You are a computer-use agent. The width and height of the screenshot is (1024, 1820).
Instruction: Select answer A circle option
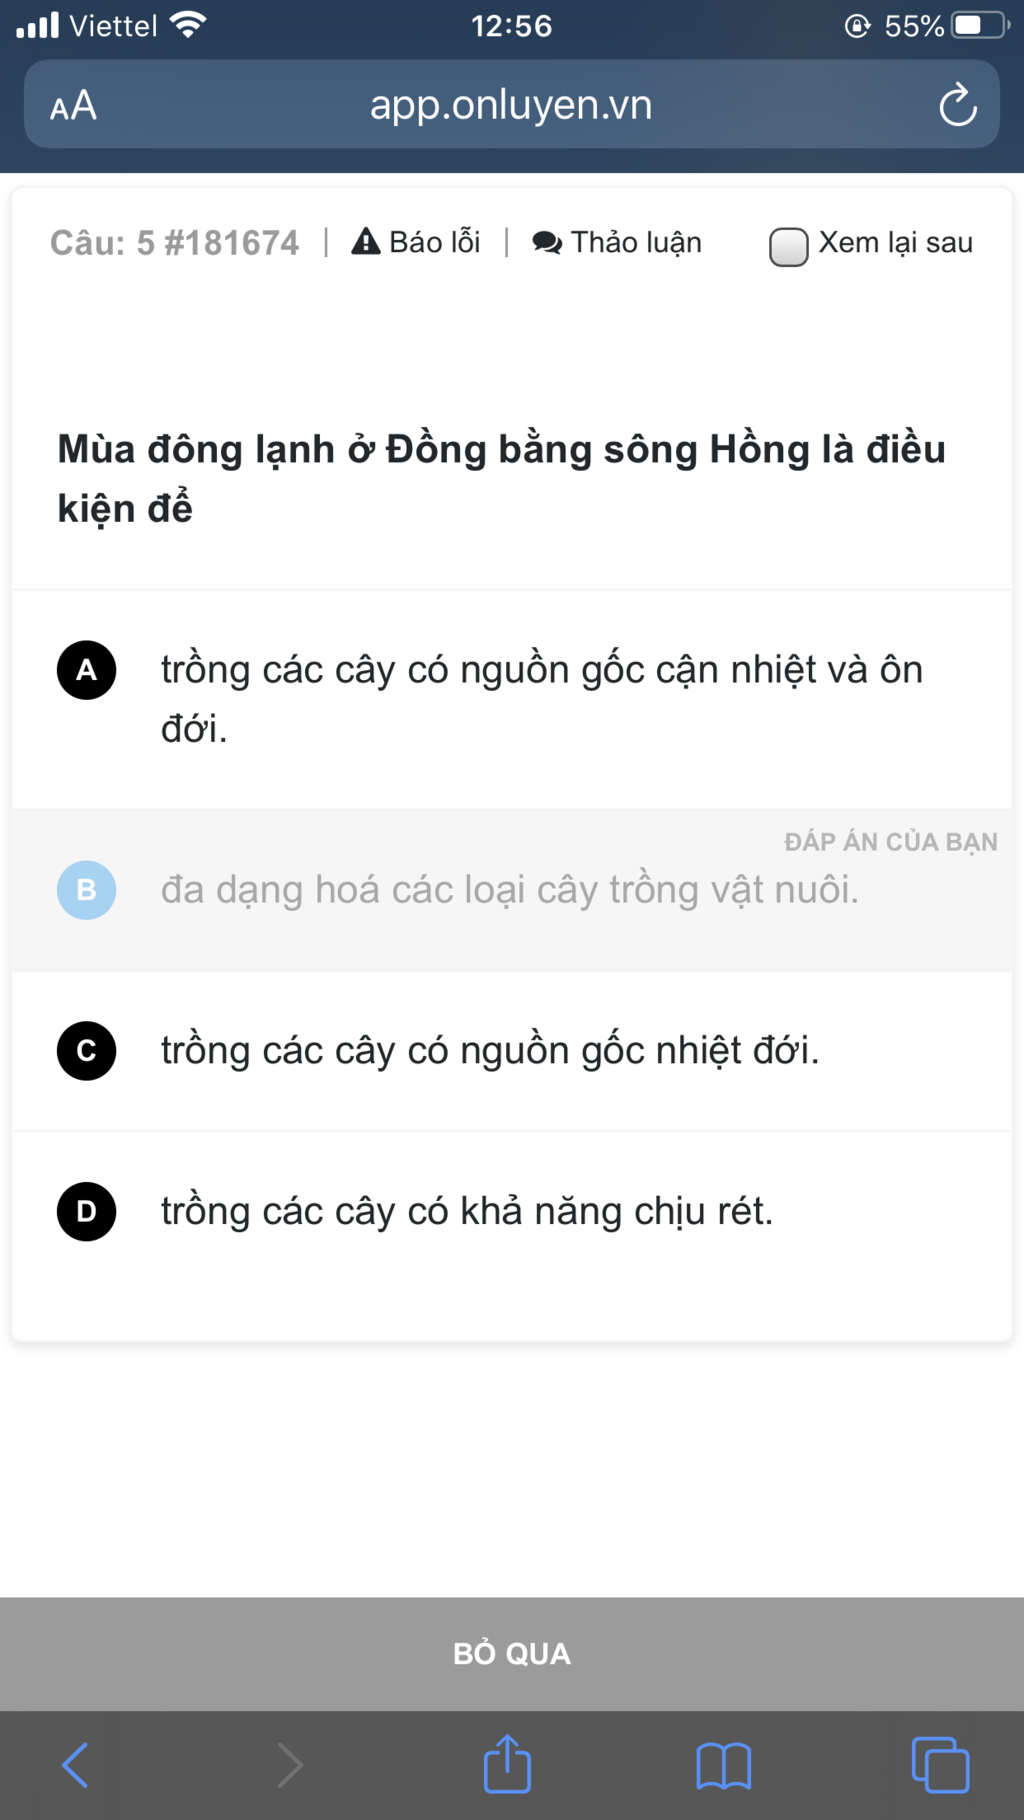(87, 670)
